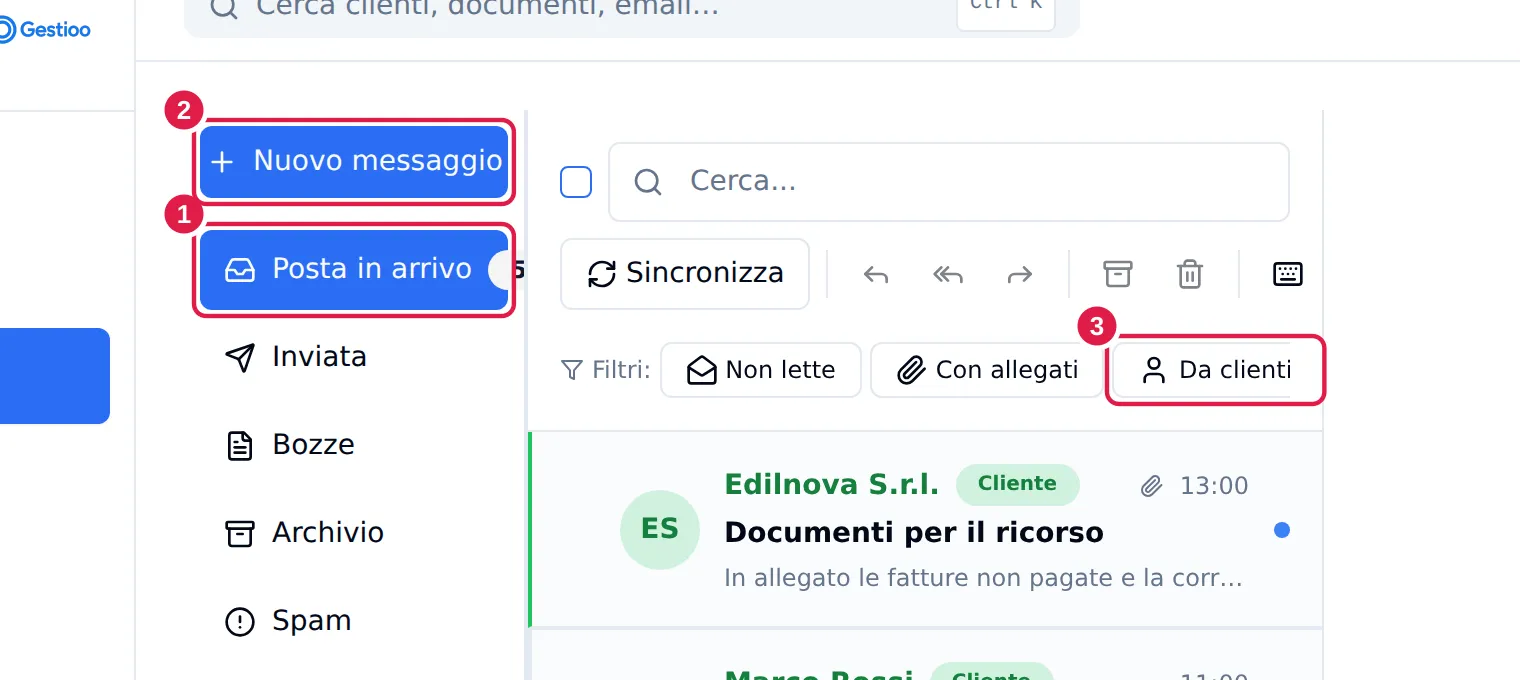Open the Posta in arrivo folder

(x=354, y=269)
